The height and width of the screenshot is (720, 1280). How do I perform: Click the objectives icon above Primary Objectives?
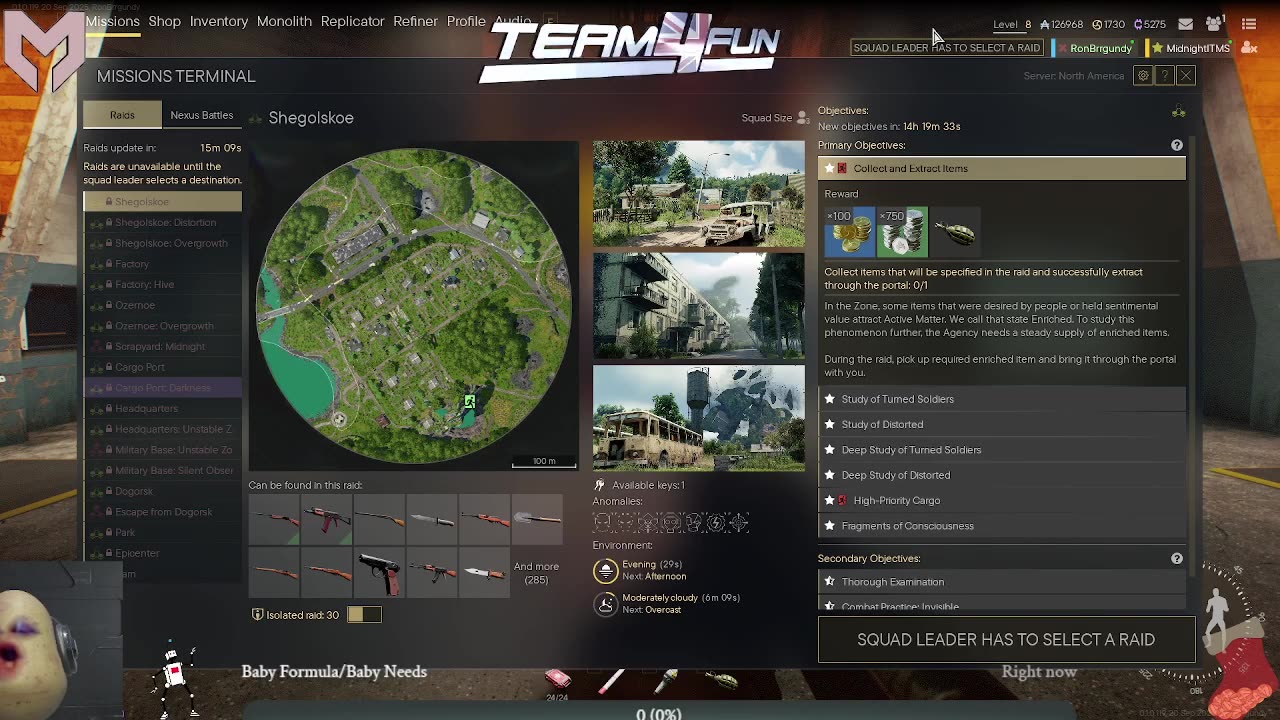[1179, 112]
